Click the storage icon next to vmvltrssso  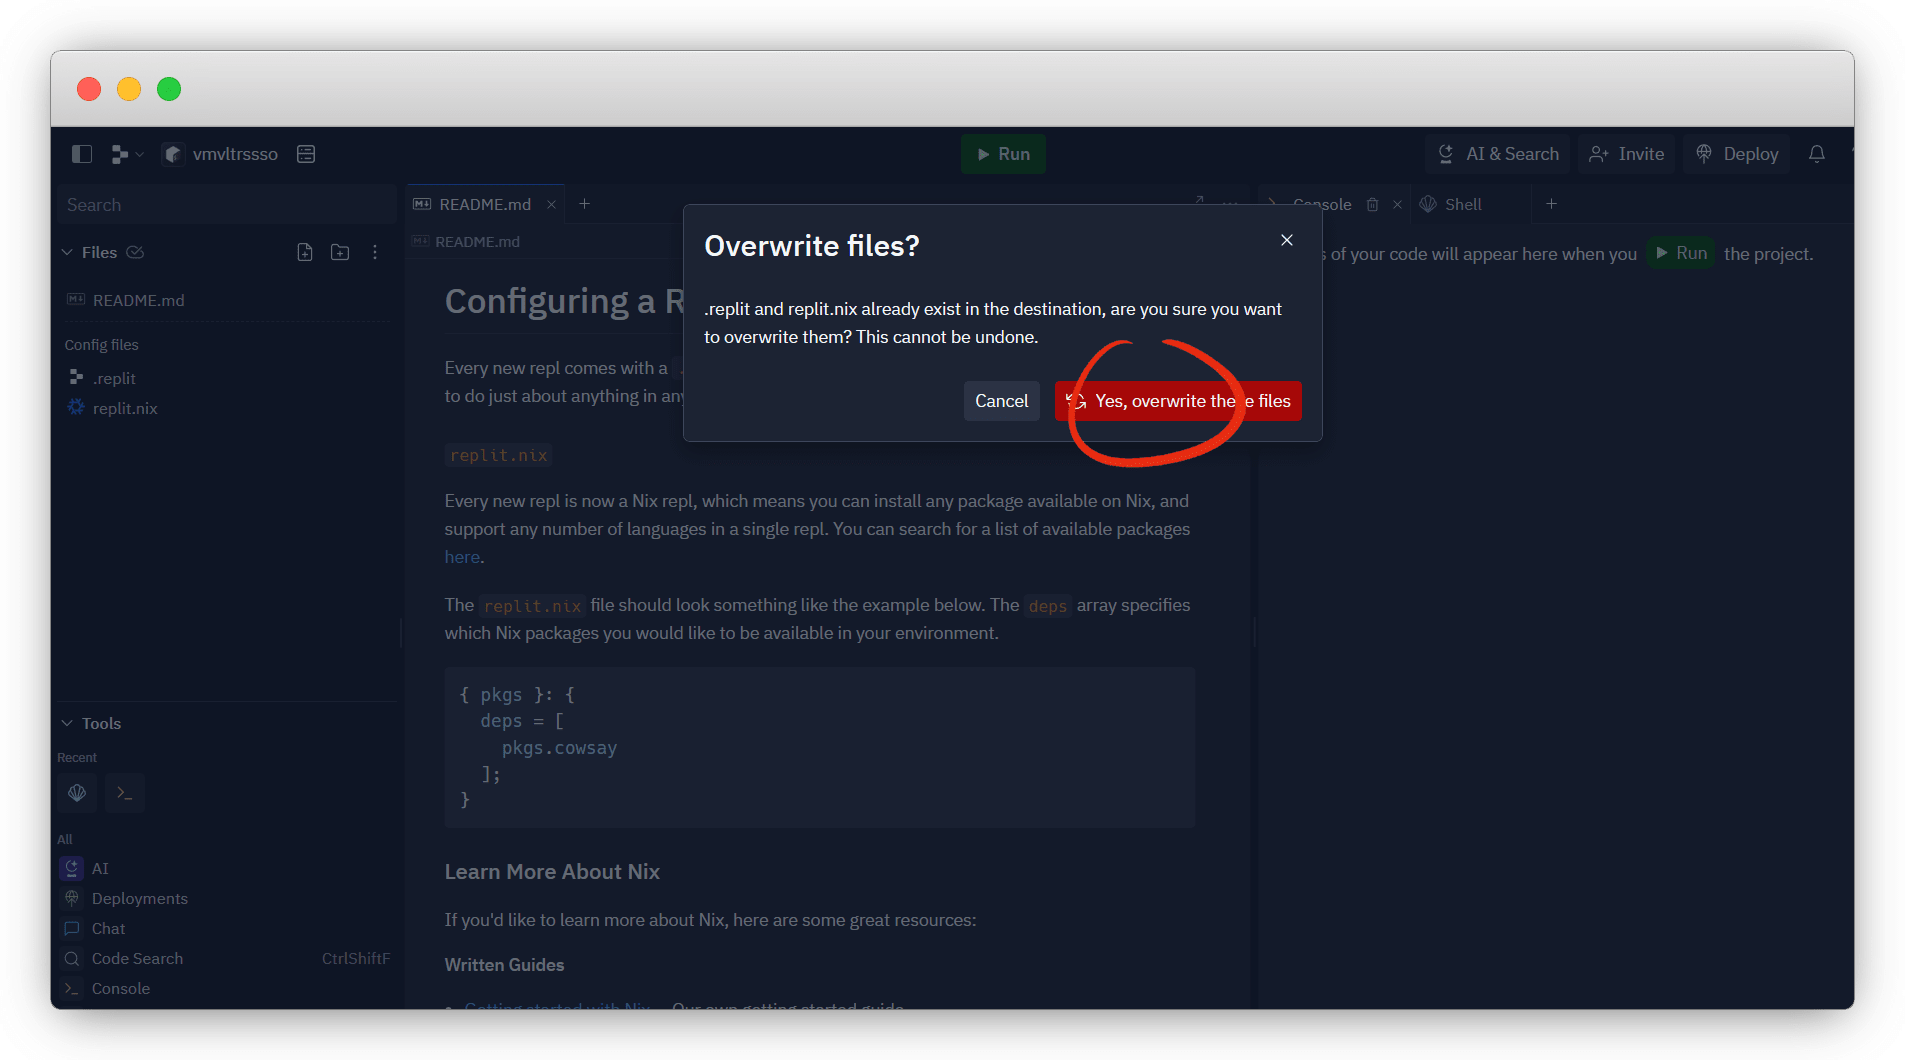coord(306,154)
